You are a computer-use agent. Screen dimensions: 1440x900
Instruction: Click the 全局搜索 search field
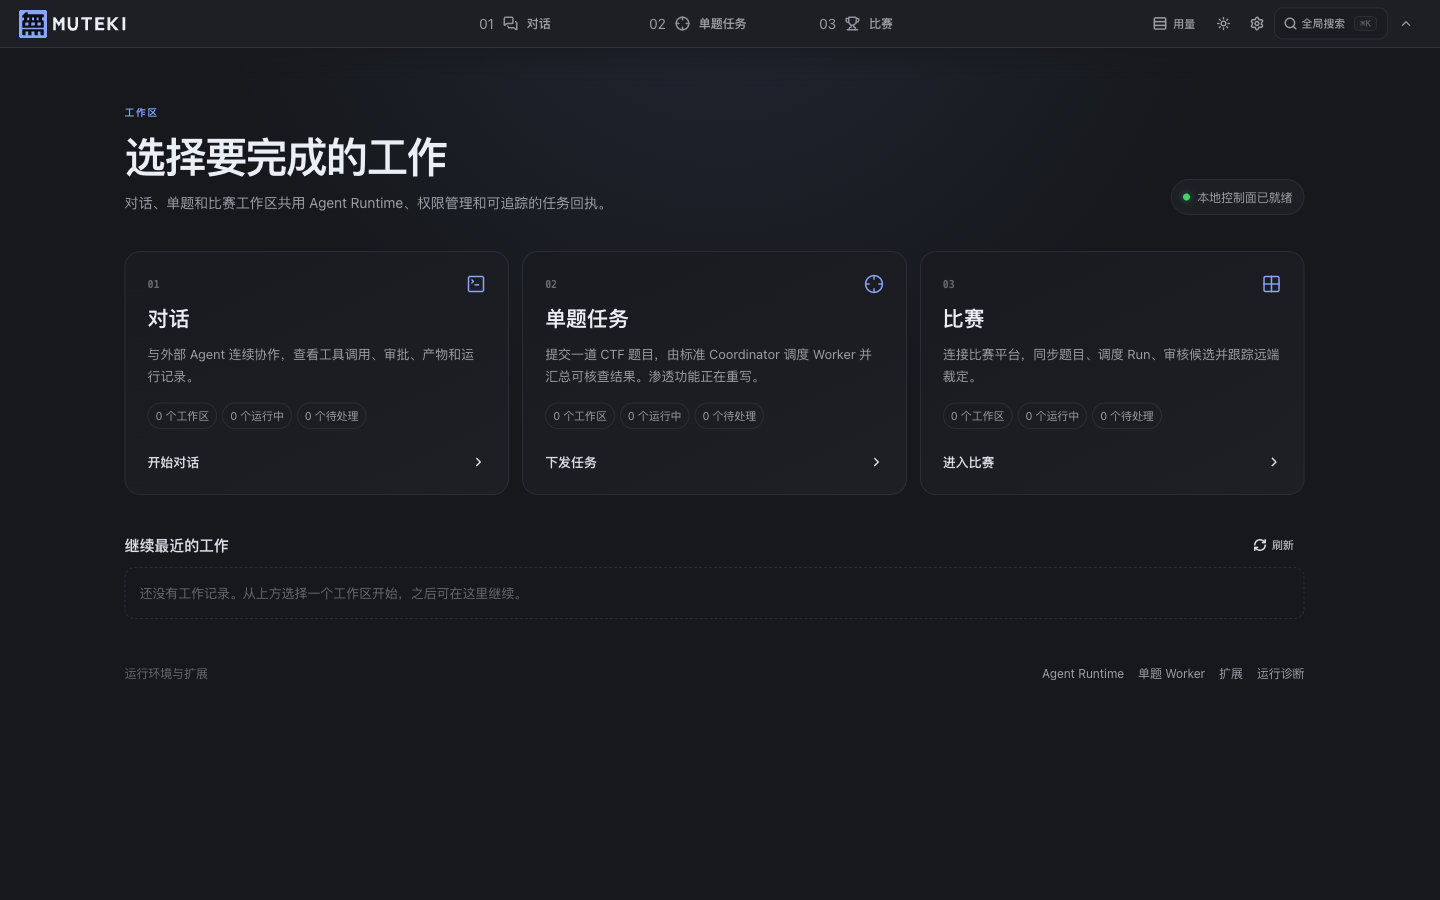(1330, 24)
